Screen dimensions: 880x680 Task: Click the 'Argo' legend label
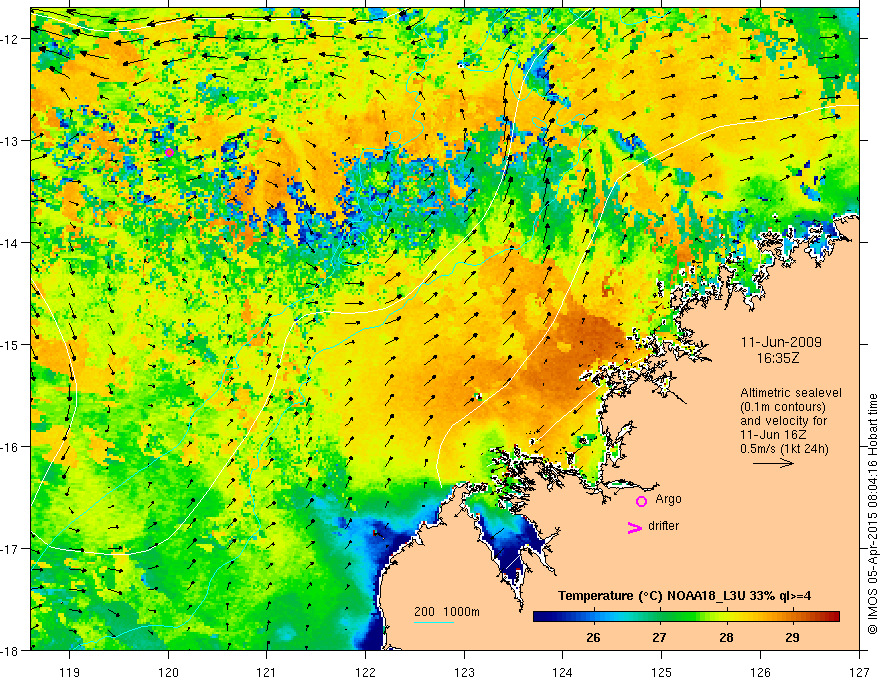pyautogui.click(x=668, y=499)
